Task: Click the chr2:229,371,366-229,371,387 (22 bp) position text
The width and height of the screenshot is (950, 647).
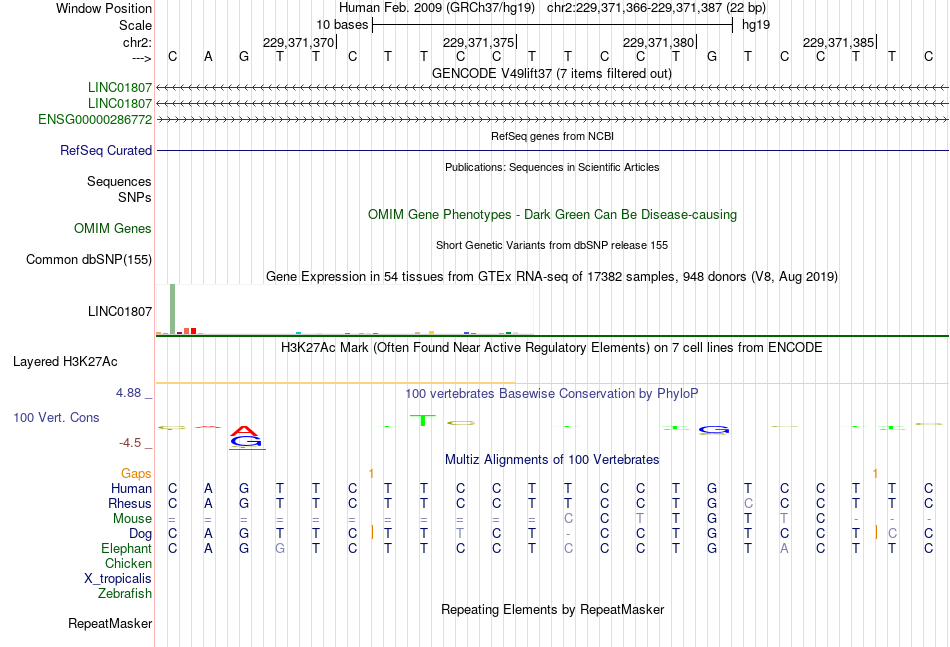Action: pyautogui.click(x=656, y=8)
